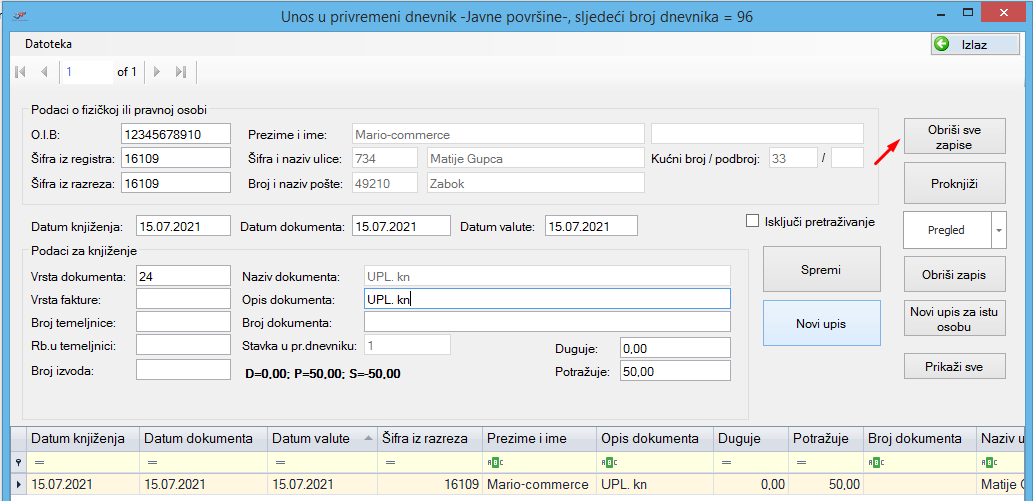
Task: Click filter icon under Prezime i ime column
Action: [x=494, y=462]
